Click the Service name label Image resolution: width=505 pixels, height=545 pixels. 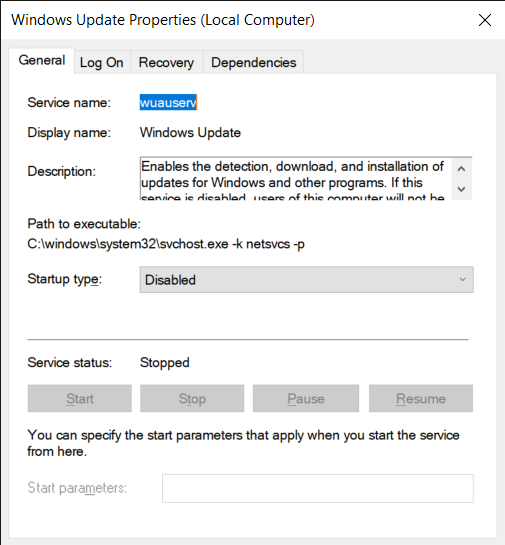tap(69, 103)
